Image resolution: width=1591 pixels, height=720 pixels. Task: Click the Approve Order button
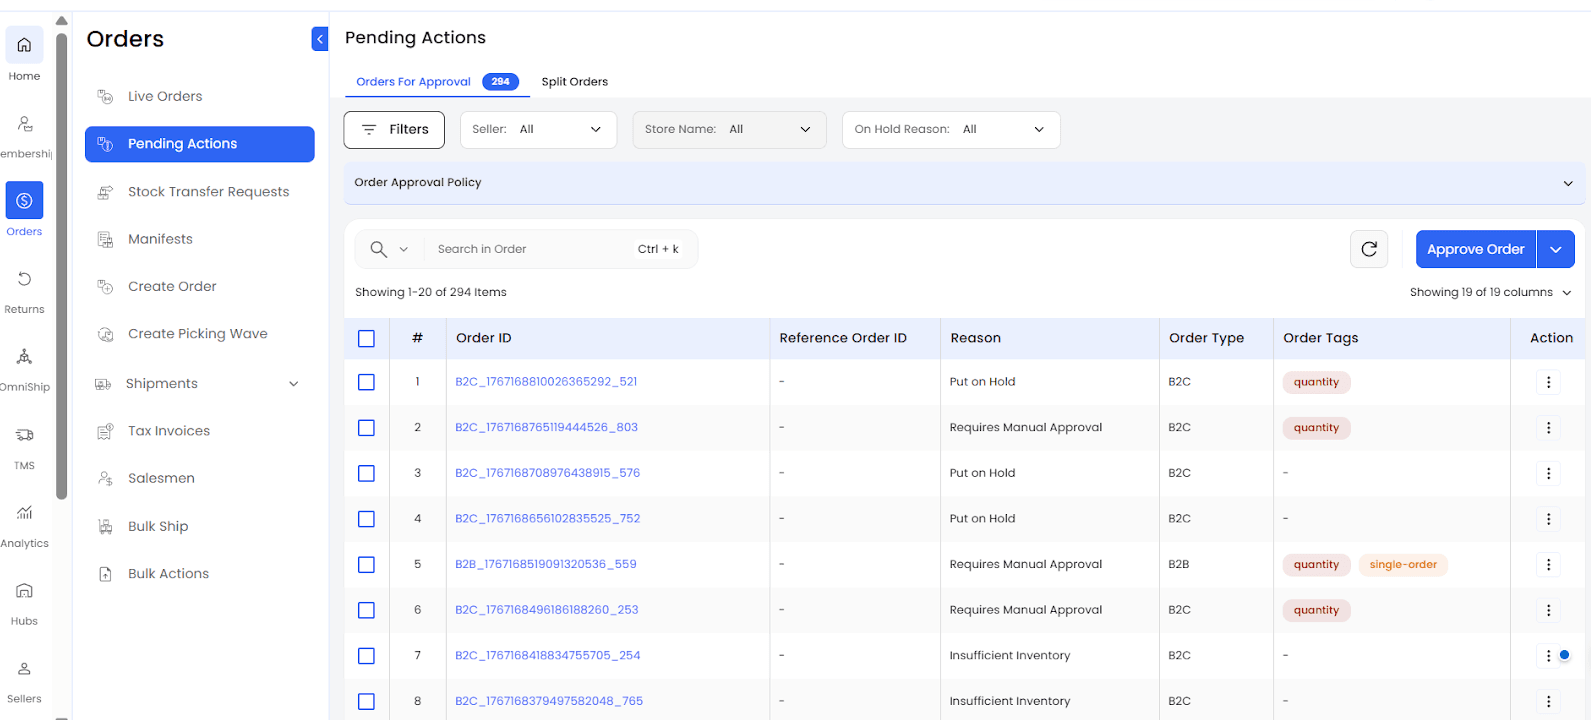point(1475,249)
